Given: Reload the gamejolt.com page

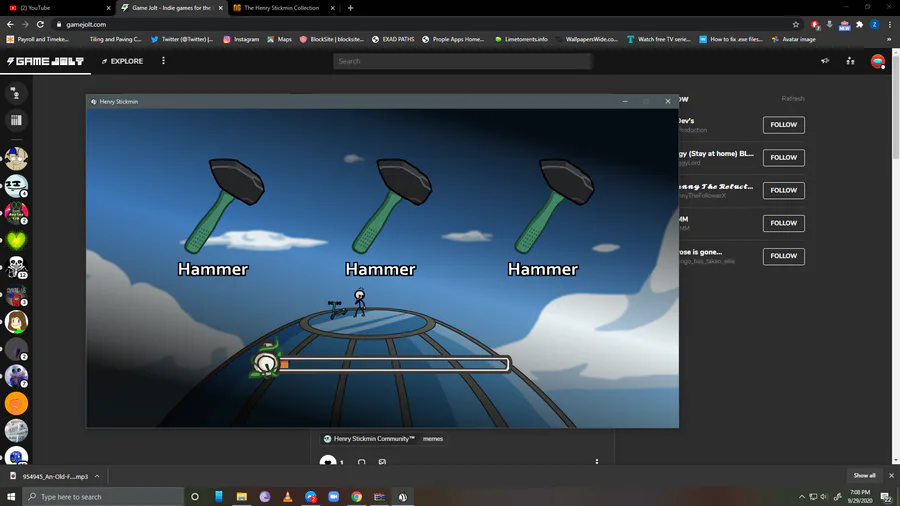Looking at the screenshot, I should click(40, 24).
